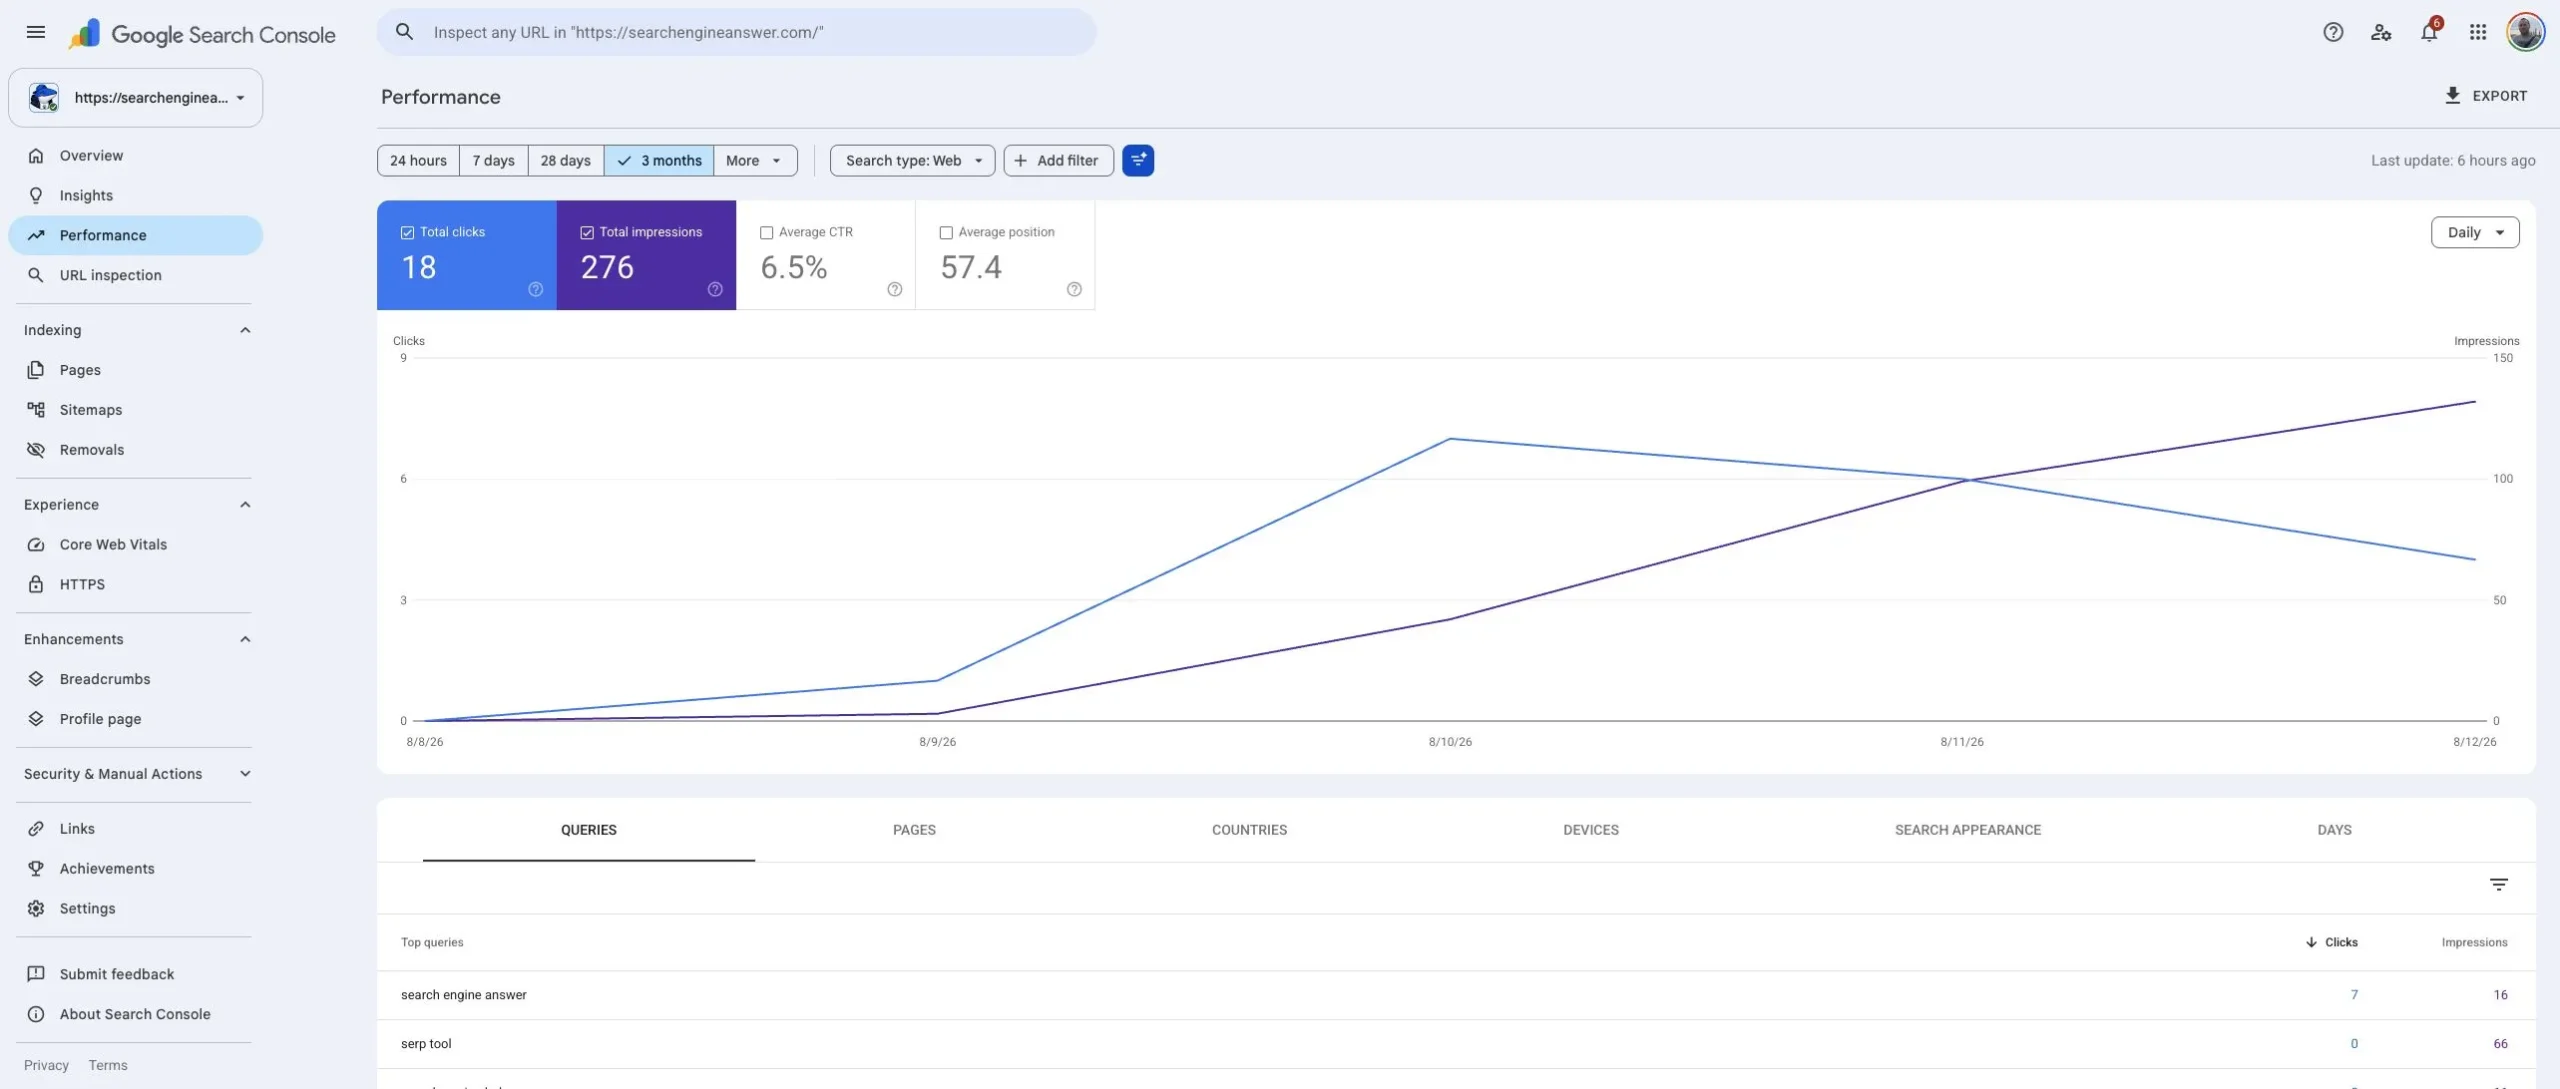Open Settings in the sidebar
Image resolution: width=2560 pixels, height=1089 pixels.
[136, 909]
